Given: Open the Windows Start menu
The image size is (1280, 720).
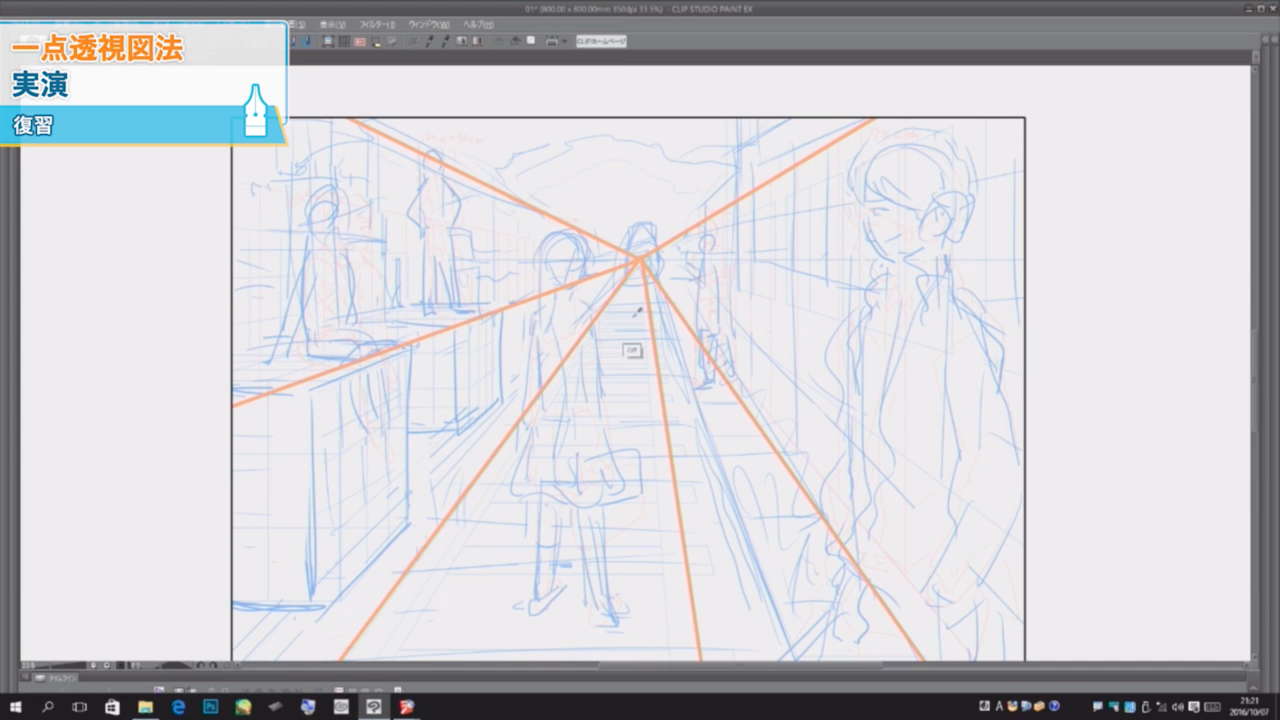Looking at the screenshot, I should (15, 707).
